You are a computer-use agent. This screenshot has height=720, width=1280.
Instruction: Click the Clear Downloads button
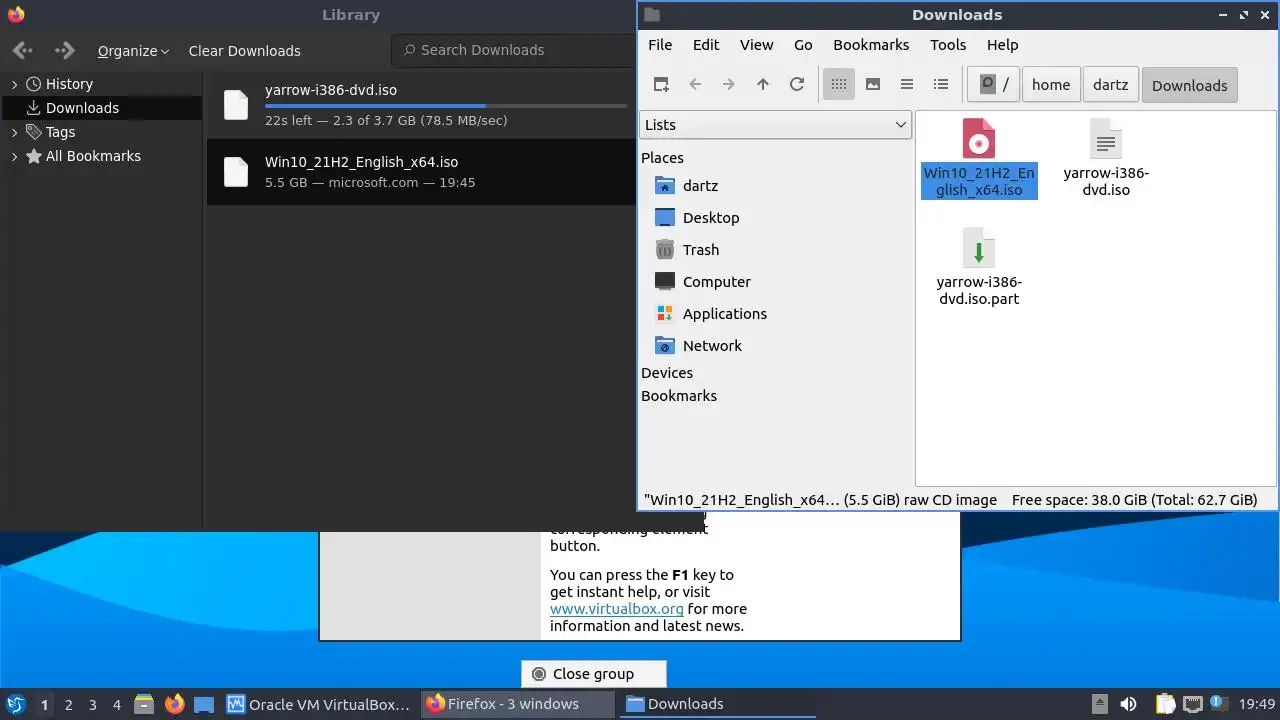[244, 51]
